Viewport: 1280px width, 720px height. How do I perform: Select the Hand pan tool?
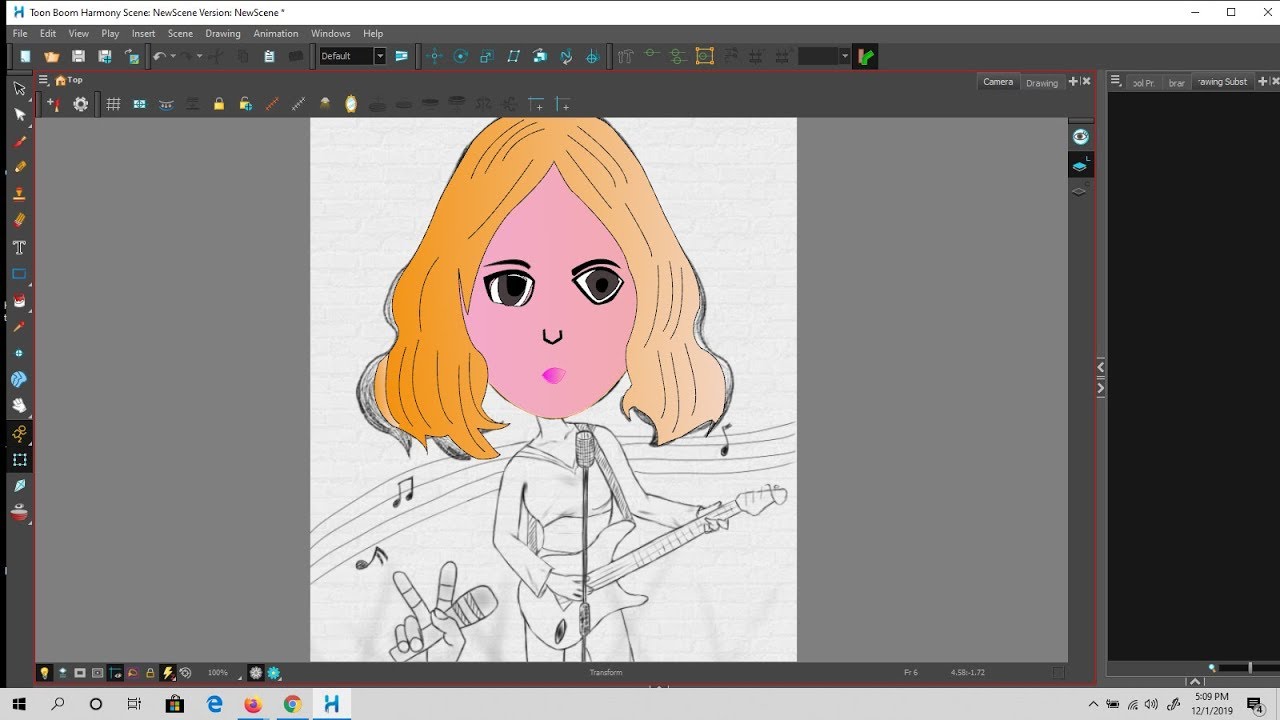19,406
